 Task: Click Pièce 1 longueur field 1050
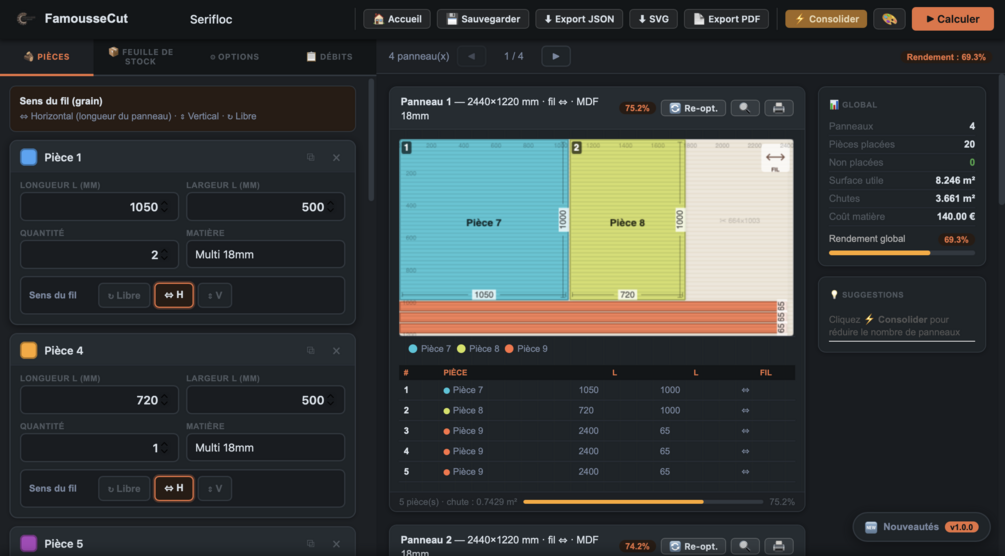(x=99, y=206)
